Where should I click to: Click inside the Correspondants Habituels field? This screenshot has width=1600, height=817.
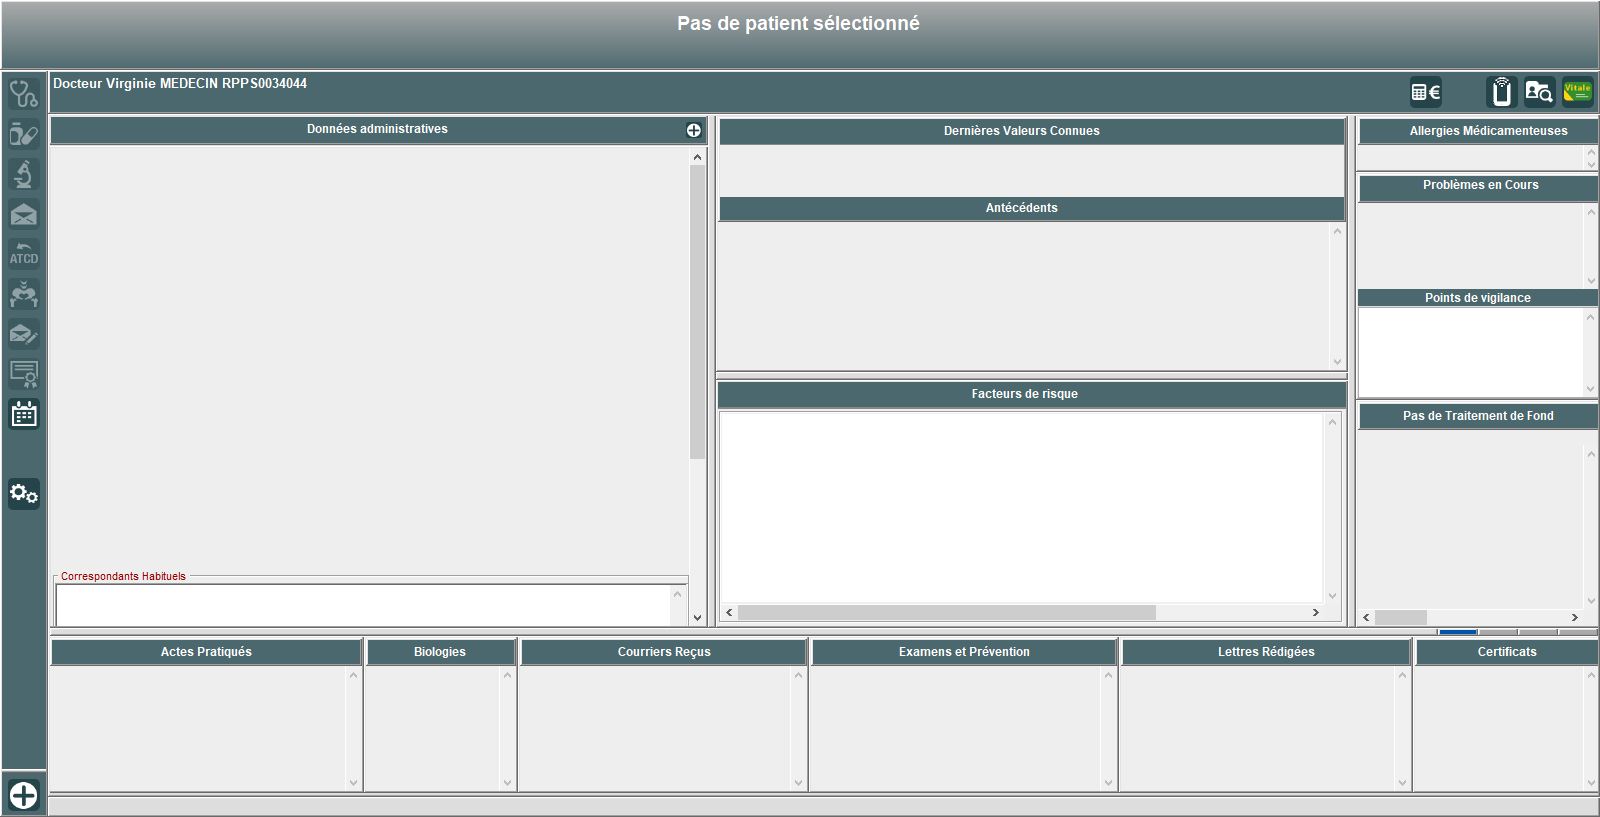364,604
